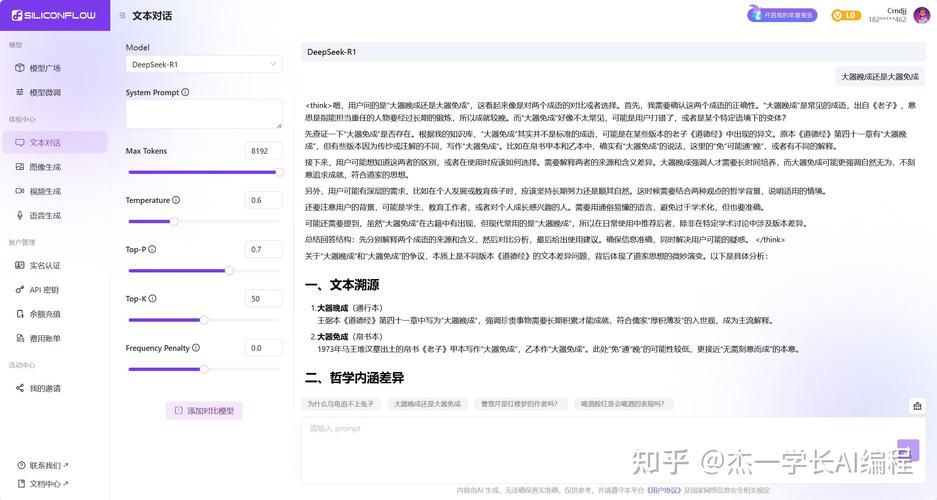This screenshot has height=500, width=937.
Task: Select the 大器晚成还是大器免成 suggestion chip
Action: [427, 404]
